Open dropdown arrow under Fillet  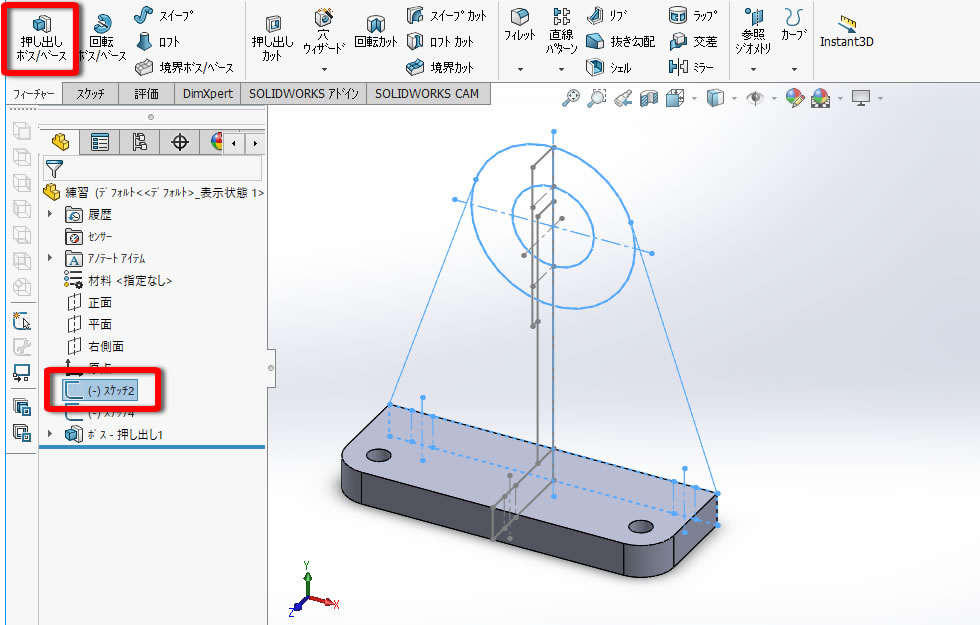pos(520,69)
